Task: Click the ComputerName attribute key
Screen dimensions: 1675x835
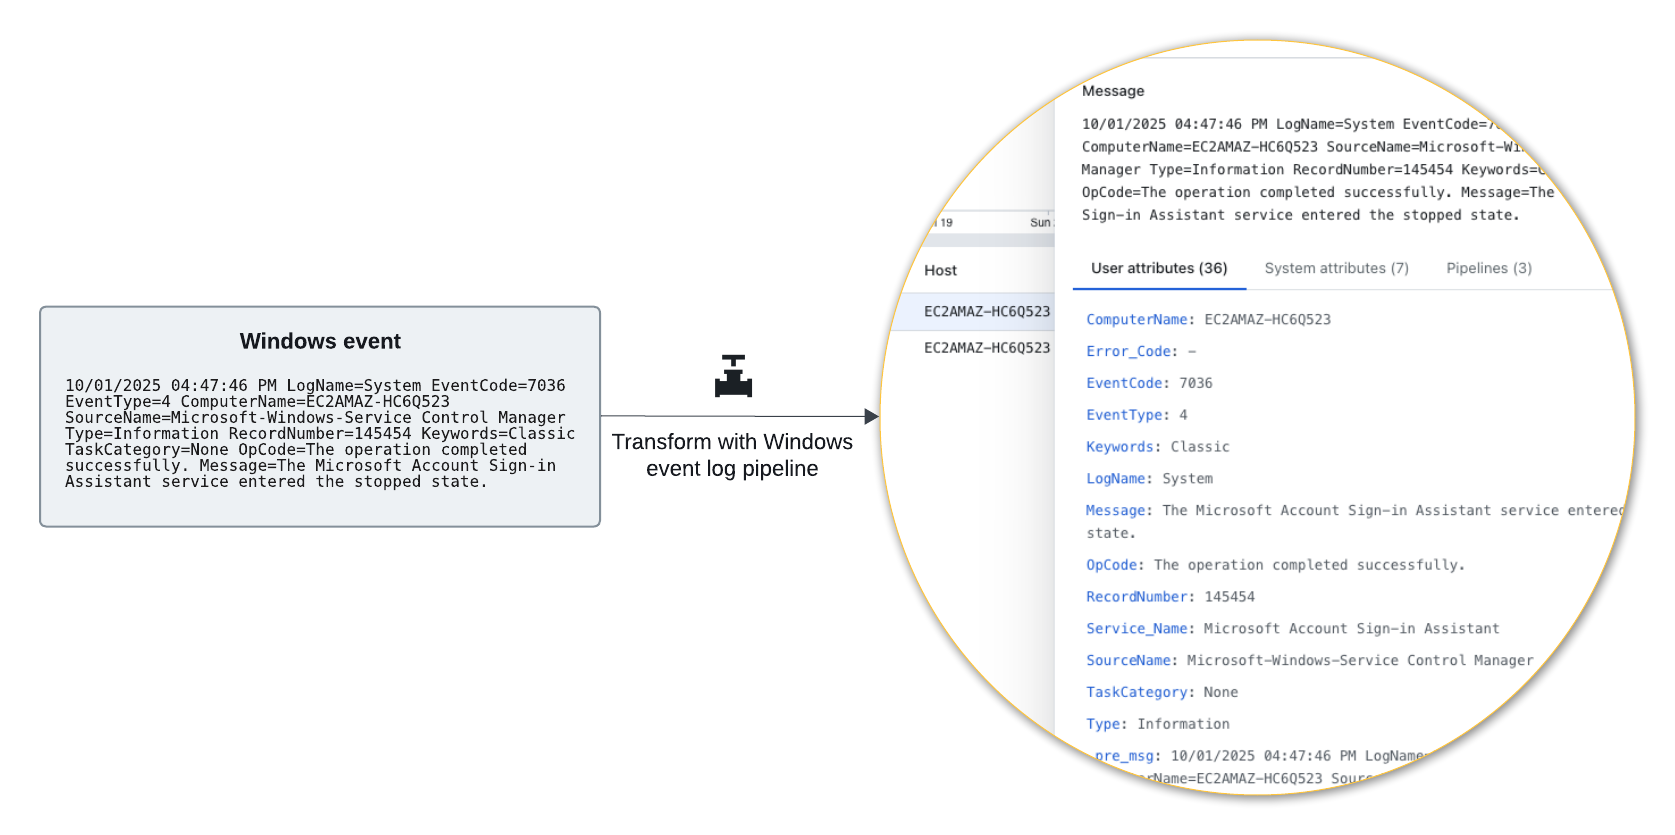Action: point(1136,320)
